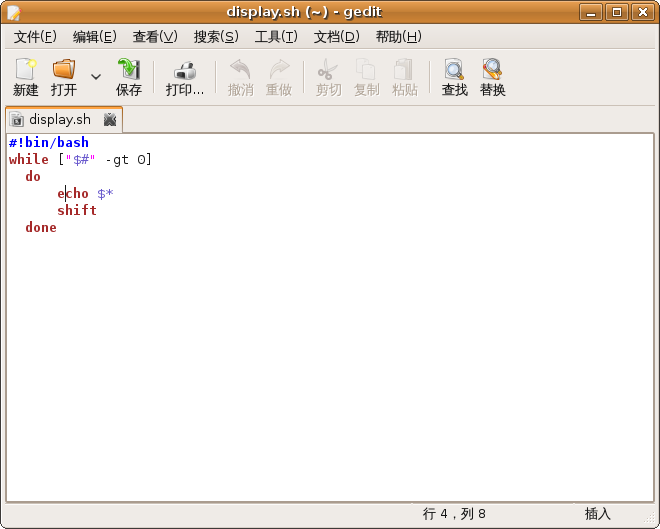Open Find with the 查找 magnifier icon
Image resolution: width=660 pixels, height=529 pixels.
click(454, 69)
